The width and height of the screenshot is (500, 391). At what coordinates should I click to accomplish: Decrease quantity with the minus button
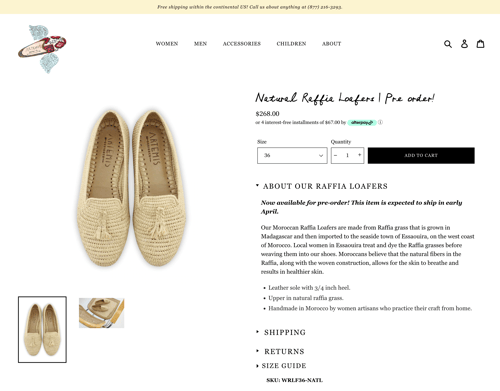tap(336, 155)
